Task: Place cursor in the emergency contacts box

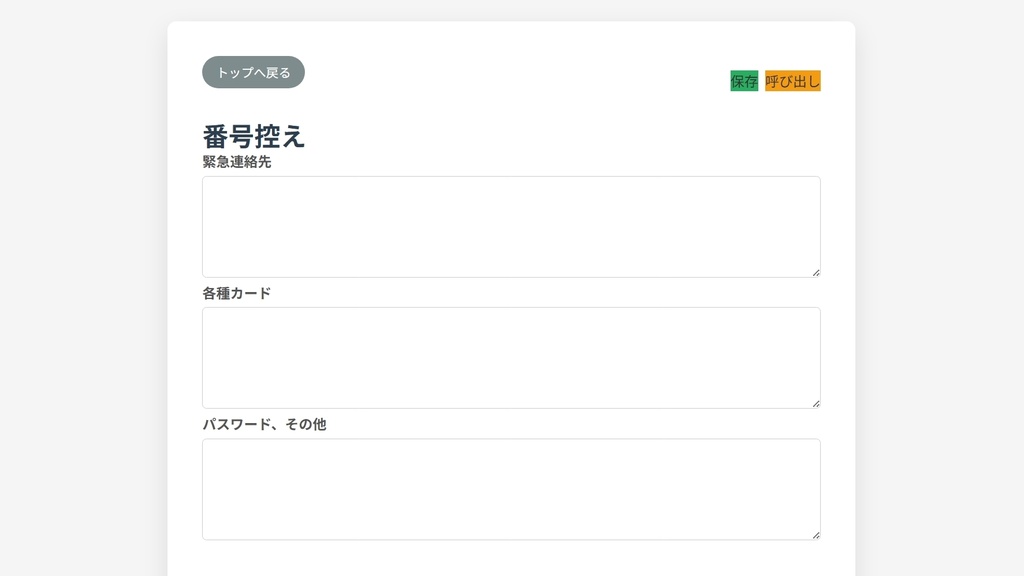Action: coord(510,225)
